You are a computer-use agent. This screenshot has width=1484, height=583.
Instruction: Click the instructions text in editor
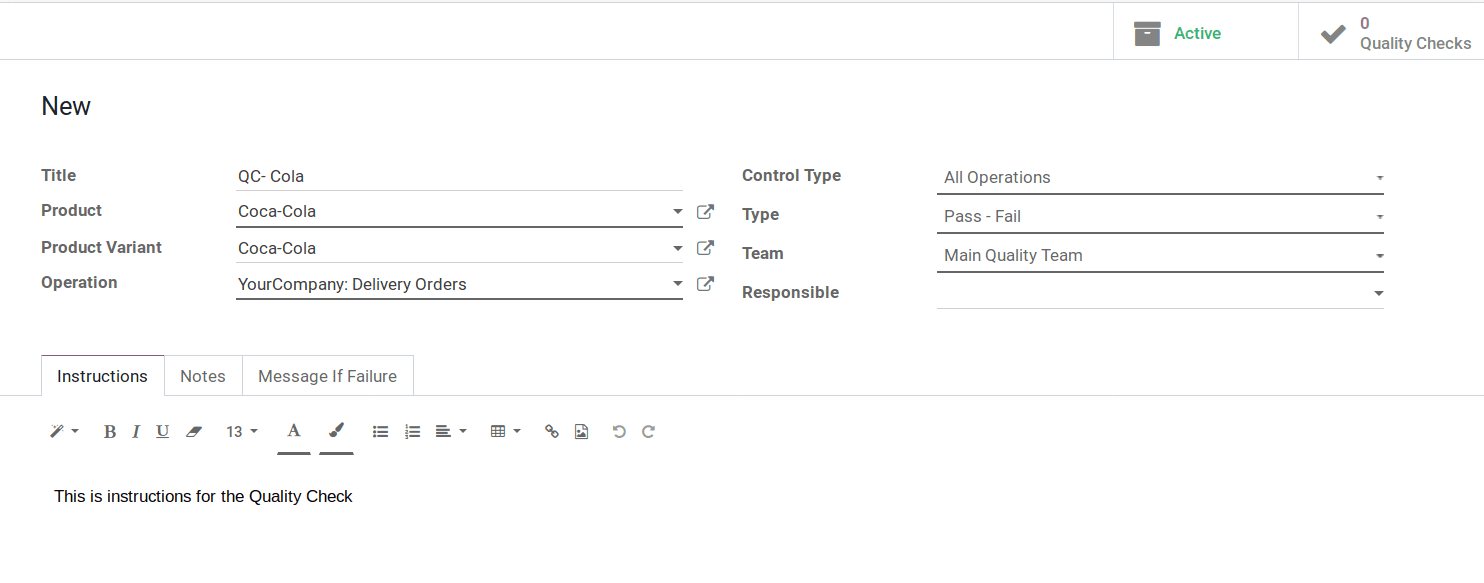[203, 496]
